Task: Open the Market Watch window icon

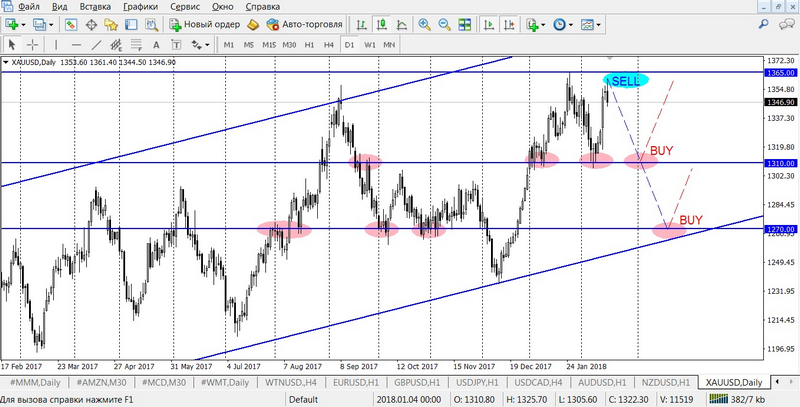Action: (x=70, y=24)
